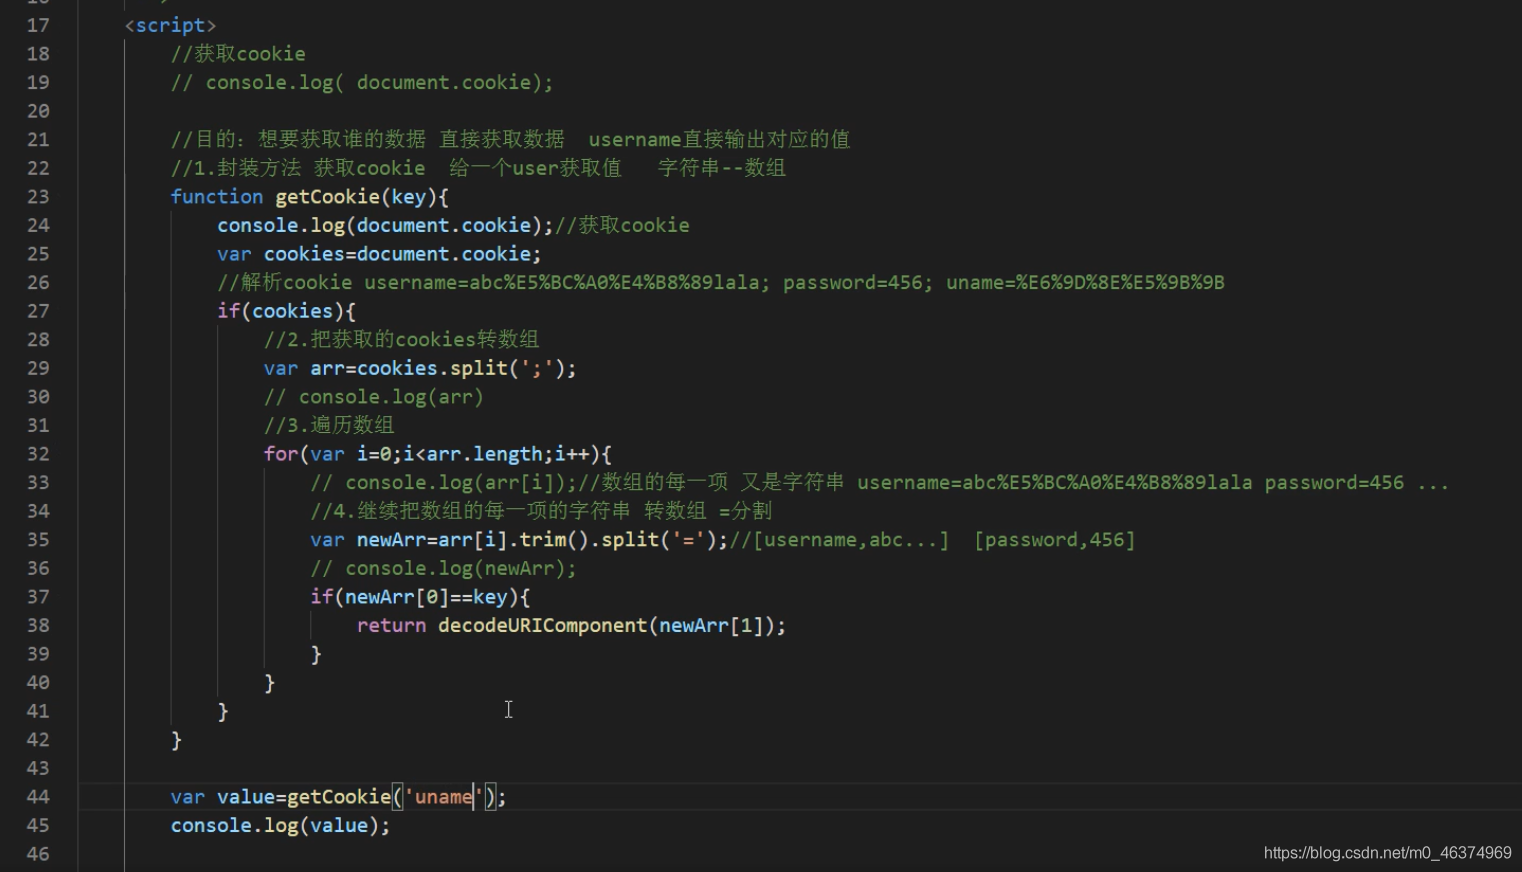Viewport: 1522px width, 872px height.
Task: Click commented console.log(document.cookie) on line 19
Action: (x=361, y=82)
